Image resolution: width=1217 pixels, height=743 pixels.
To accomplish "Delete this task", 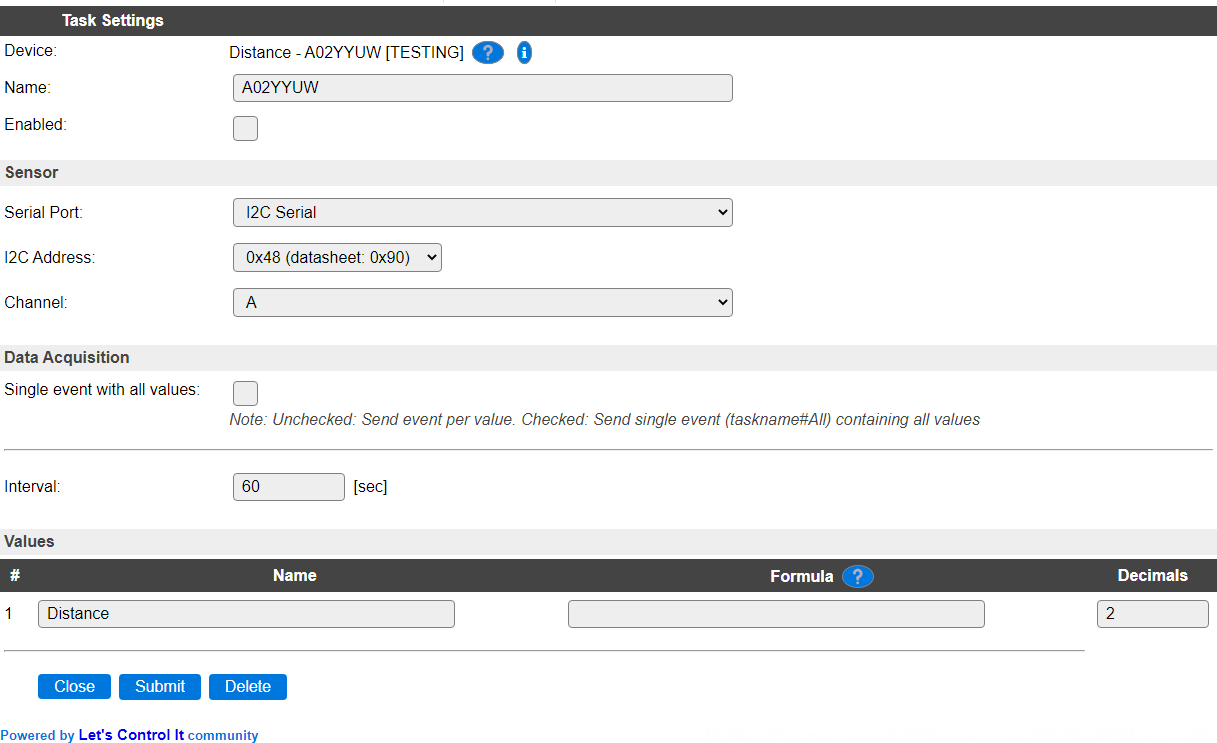I will pyautogui.click(x=248, y=687).
